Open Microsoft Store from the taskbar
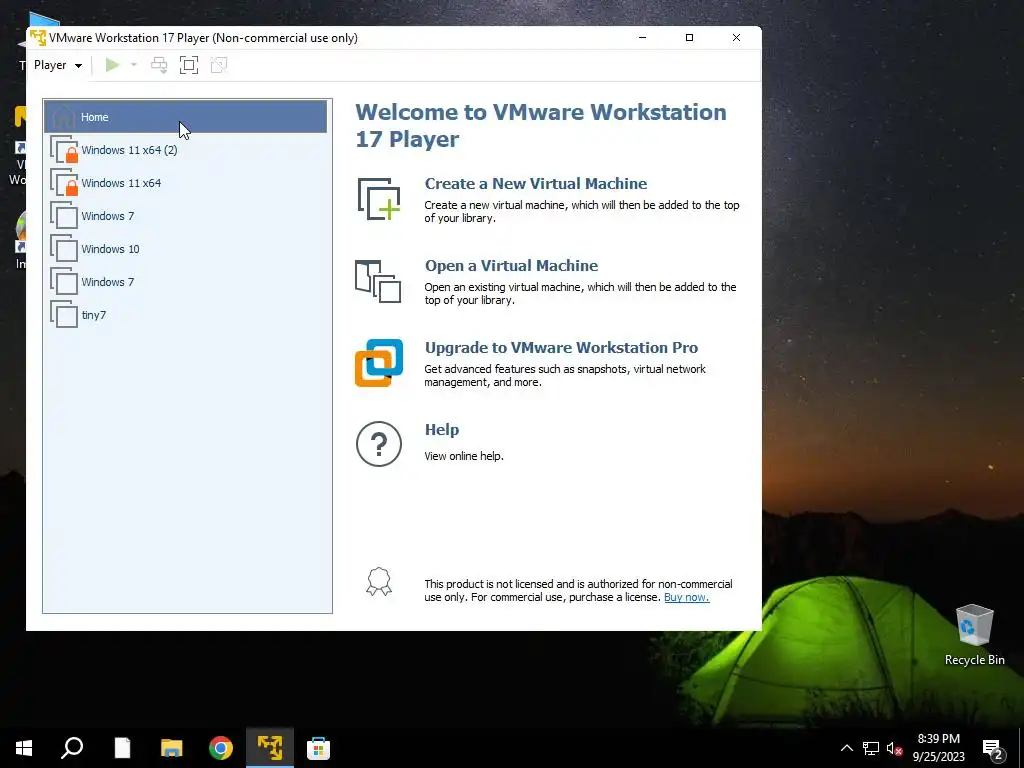The height and width of the screenshot is (768, 1024). (318, 748)
